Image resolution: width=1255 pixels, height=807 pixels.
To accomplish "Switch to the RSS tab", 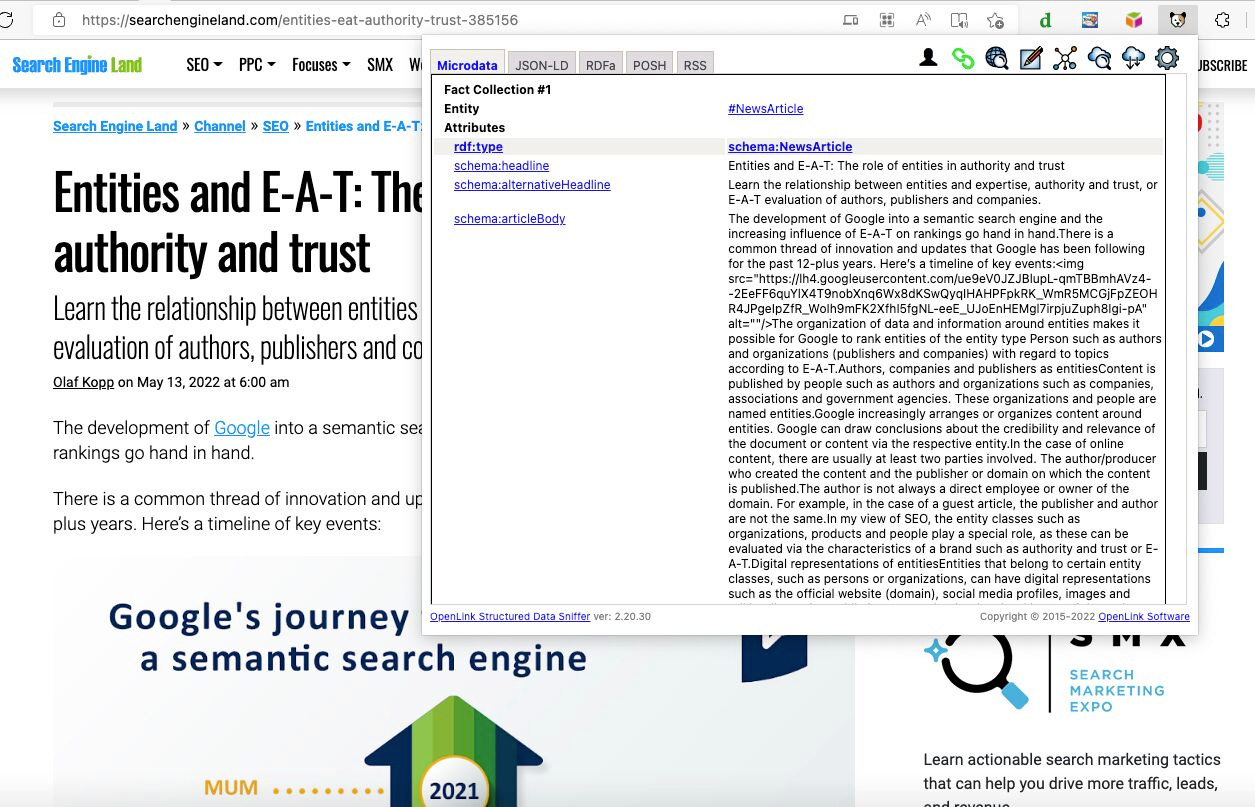I will pos(695,65).
